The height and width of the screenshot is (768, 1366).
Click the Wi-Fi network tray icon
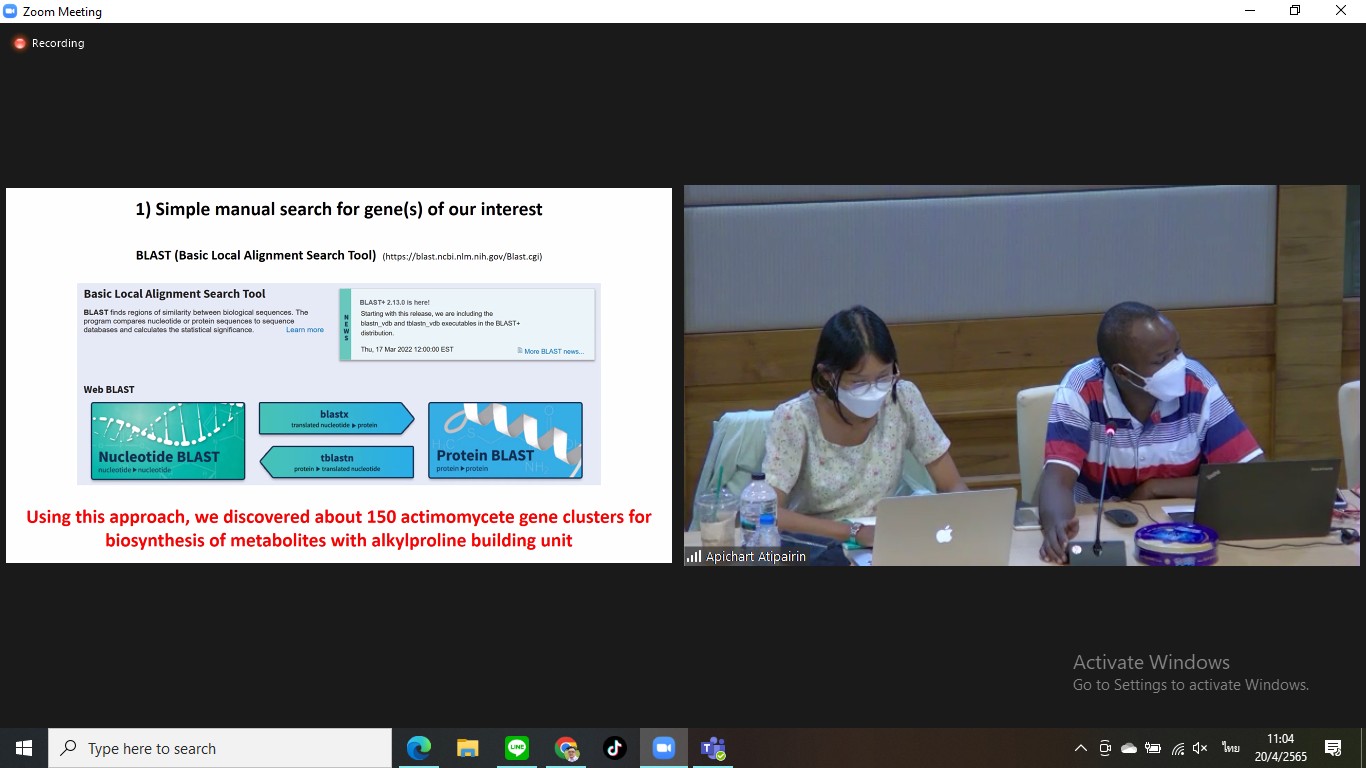[1178, 748]
